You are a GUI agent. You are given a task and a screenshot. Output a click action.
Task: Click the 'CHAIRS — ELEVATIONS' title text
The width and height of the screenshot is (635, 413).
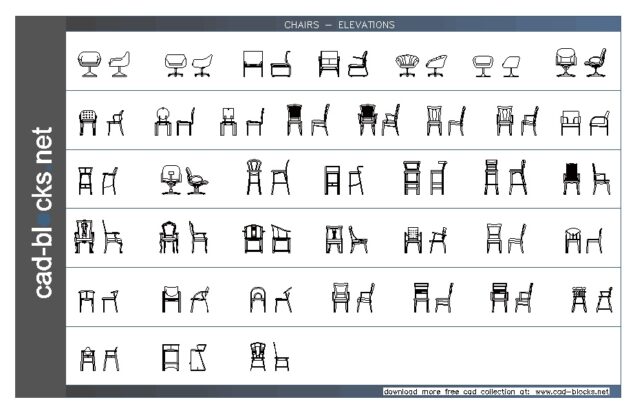339,25
